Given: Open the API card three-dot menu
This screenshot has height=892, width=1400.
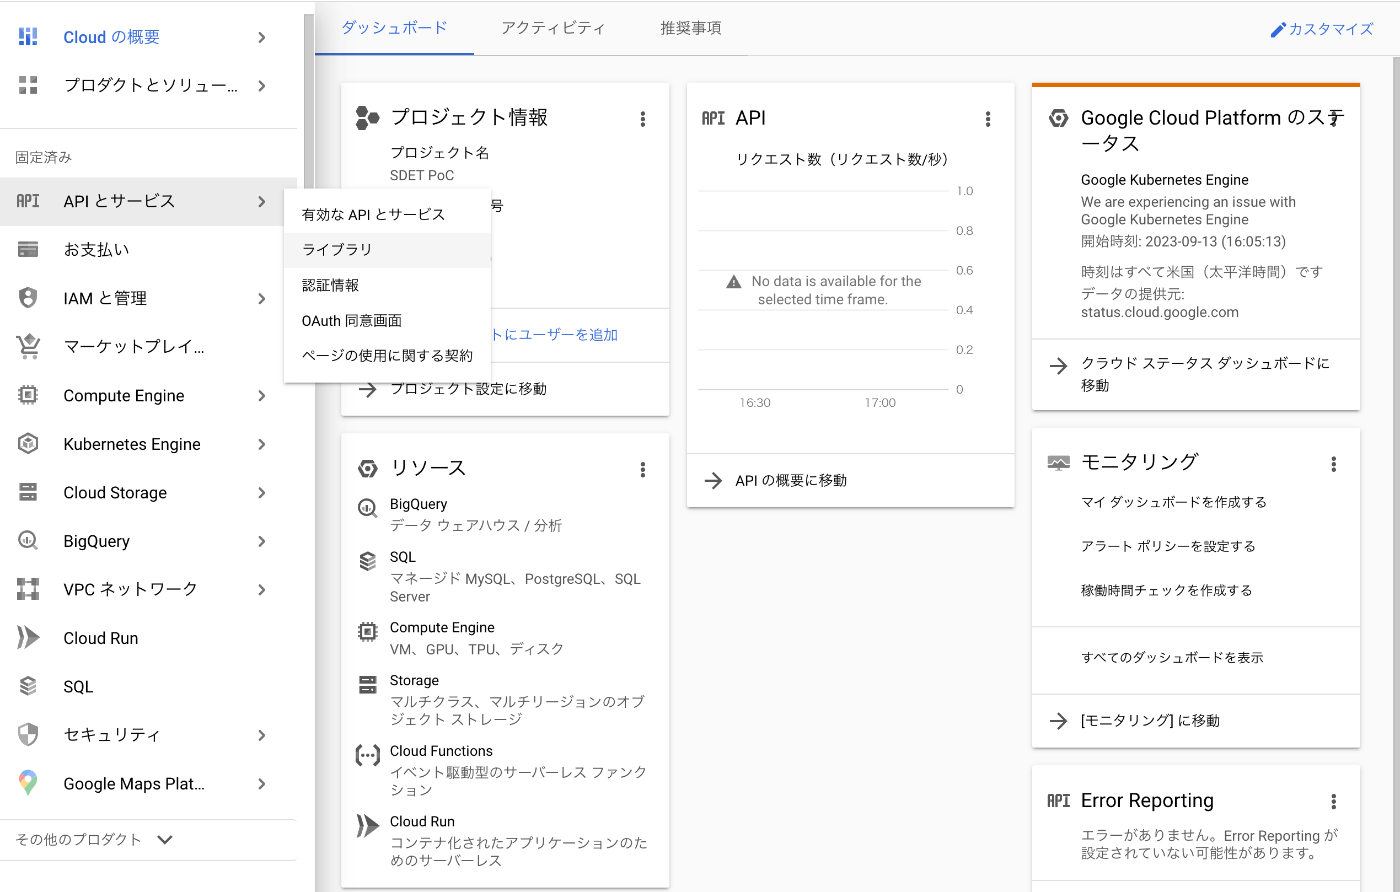Looking at the screenshot, I should click(988, 119).
